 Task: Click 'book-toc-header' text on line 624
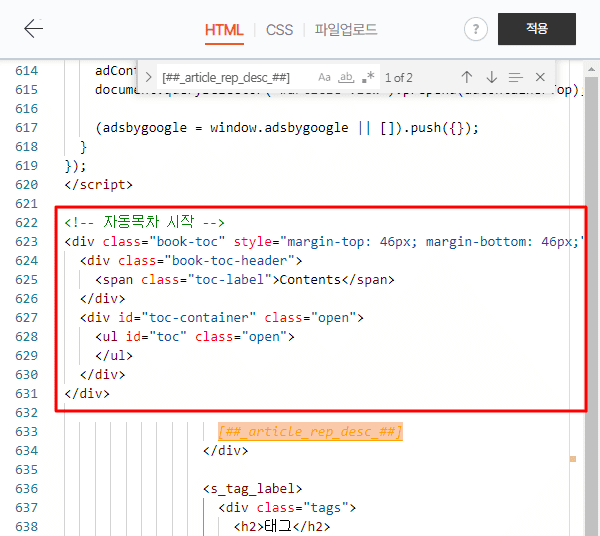click(x=230, y=261)
